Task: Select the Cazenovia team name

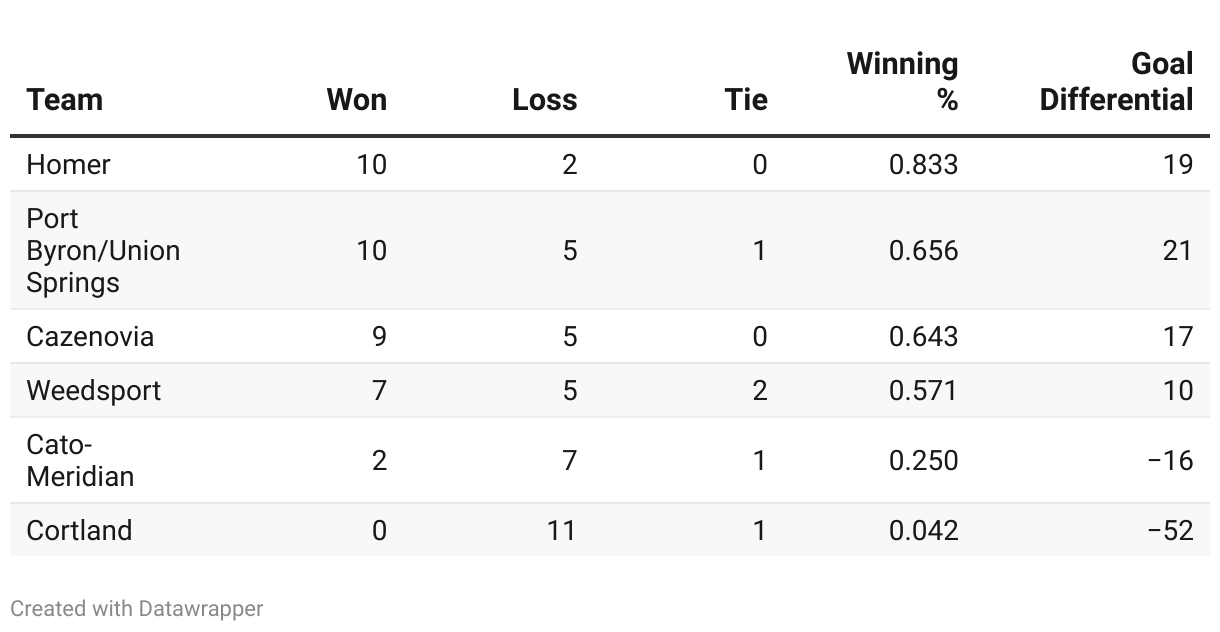Action: coord(90,336)
